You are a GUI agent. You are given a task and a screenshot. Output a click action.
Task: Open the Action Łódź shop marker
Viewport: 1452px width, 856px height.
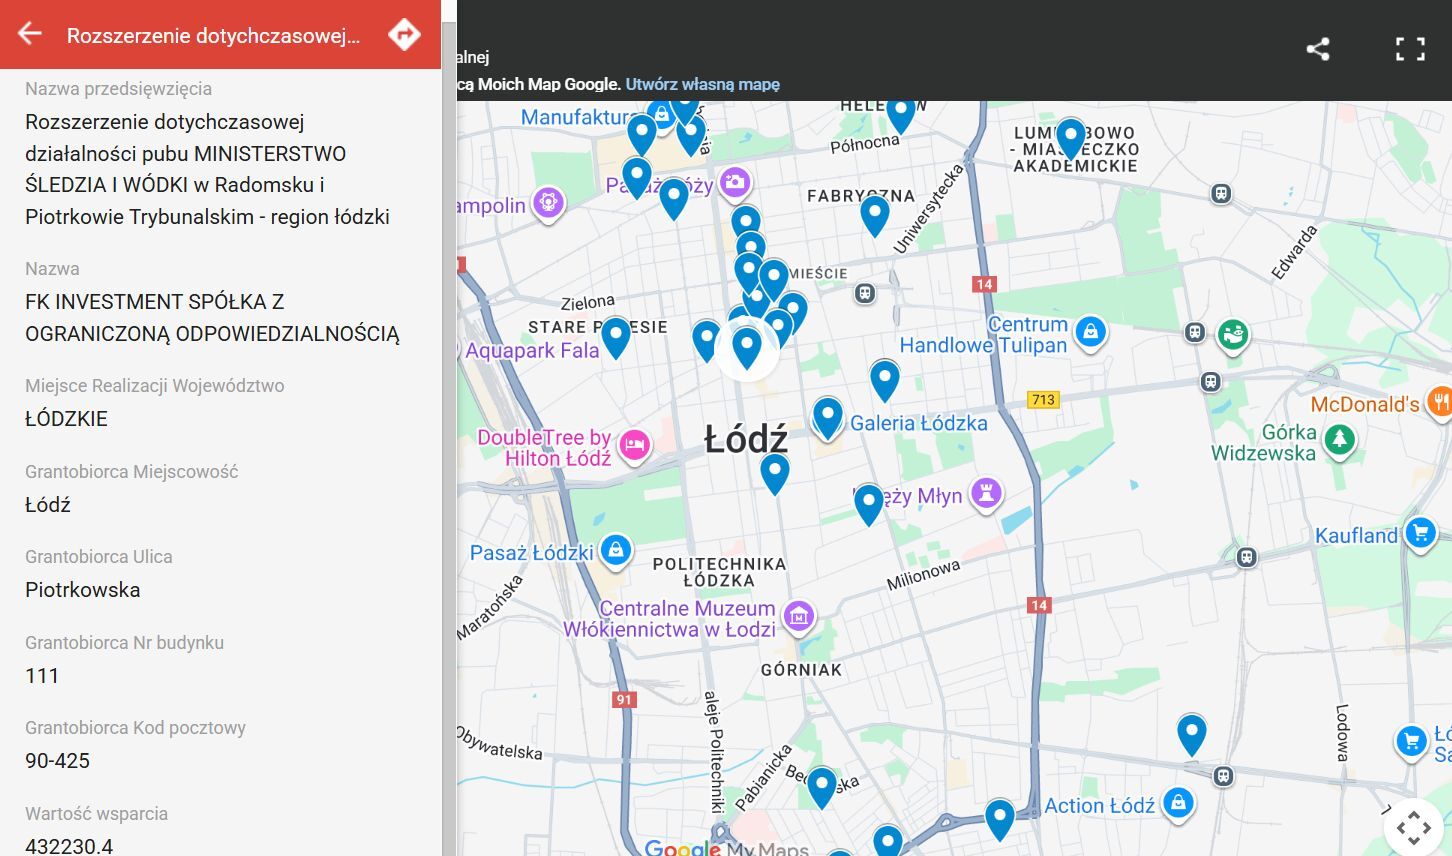coord(1178,803)
